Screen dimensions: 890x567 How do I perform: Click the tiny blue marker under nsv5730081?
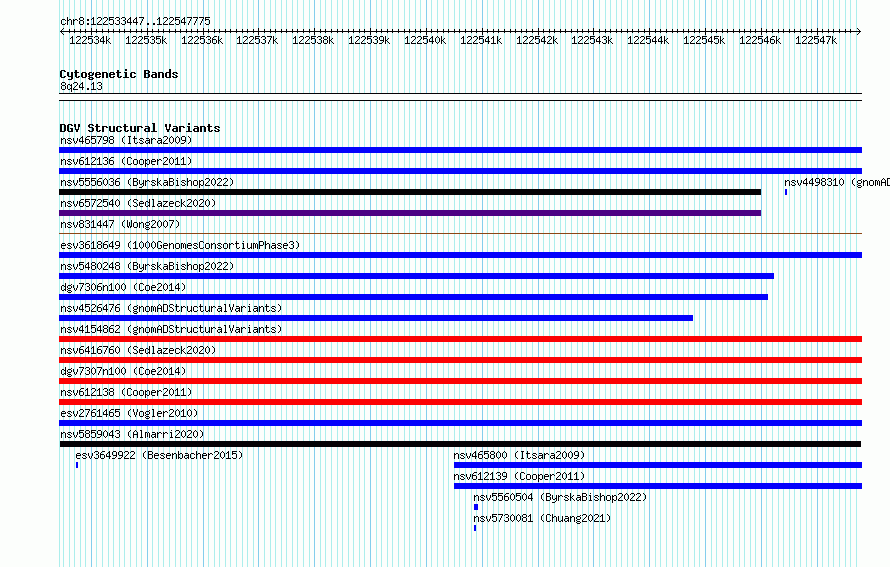(475, 528)
